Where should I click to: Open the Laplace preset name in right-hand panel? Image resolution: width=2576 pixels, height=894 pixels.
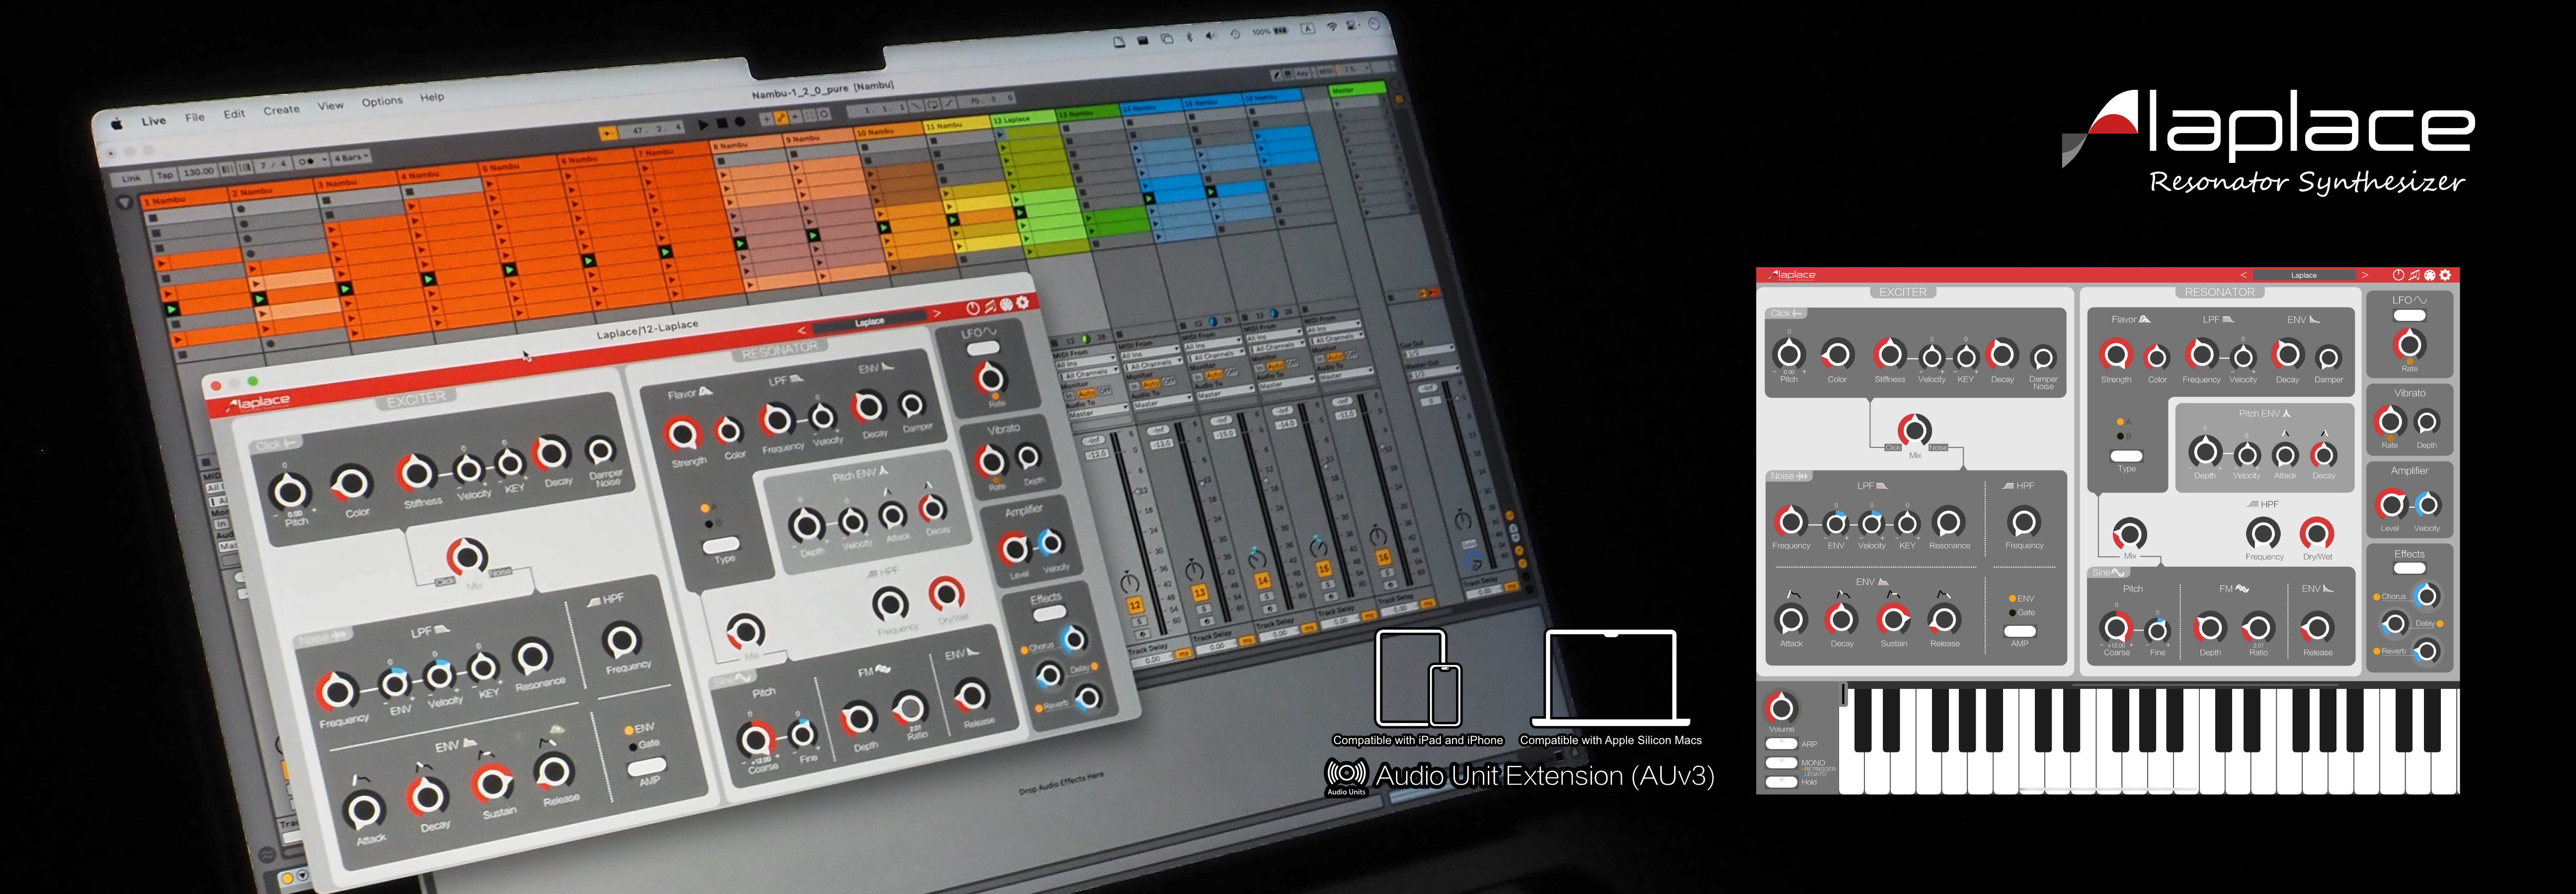2304,275
